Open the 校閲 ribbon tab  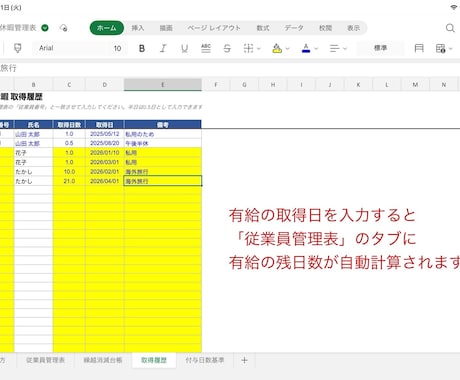[325, 28]
